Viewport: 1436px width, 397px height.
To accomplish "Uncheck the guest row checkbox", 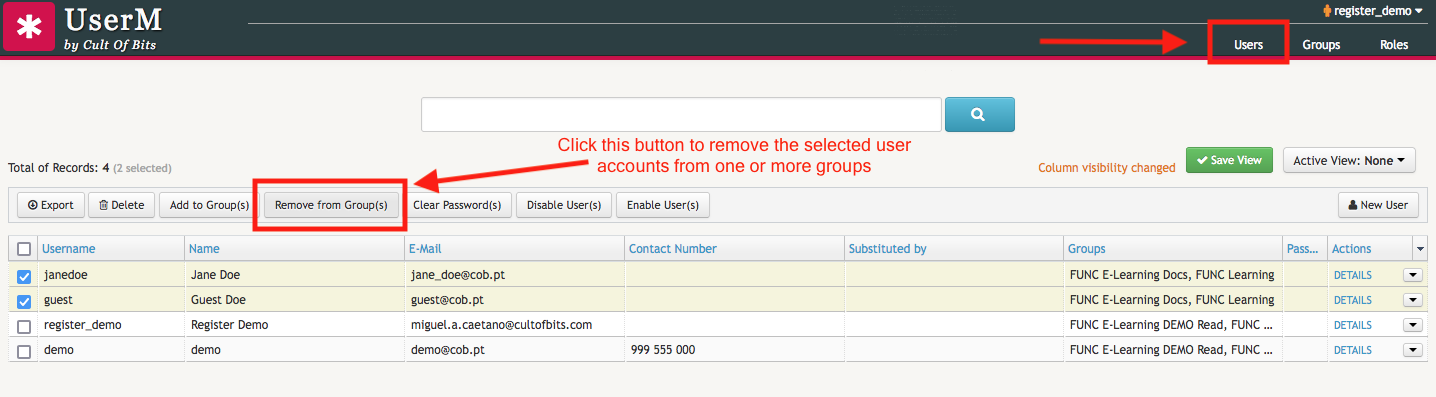I will coord(24,301).
